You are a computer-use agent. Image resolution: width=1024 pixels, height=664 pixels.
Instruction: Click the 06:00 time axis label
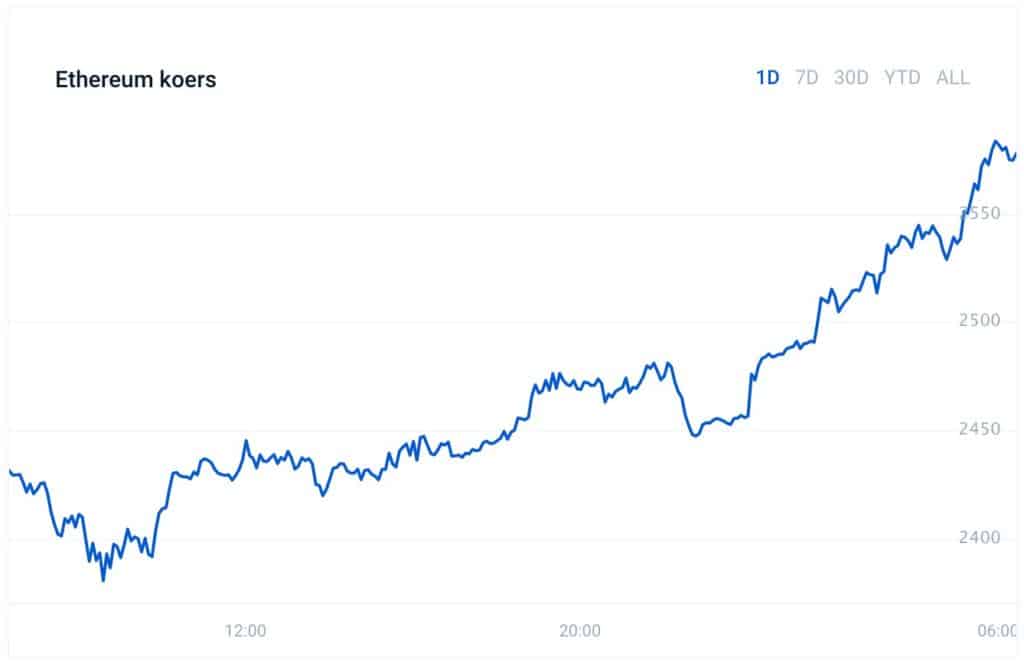pos(997,631)
